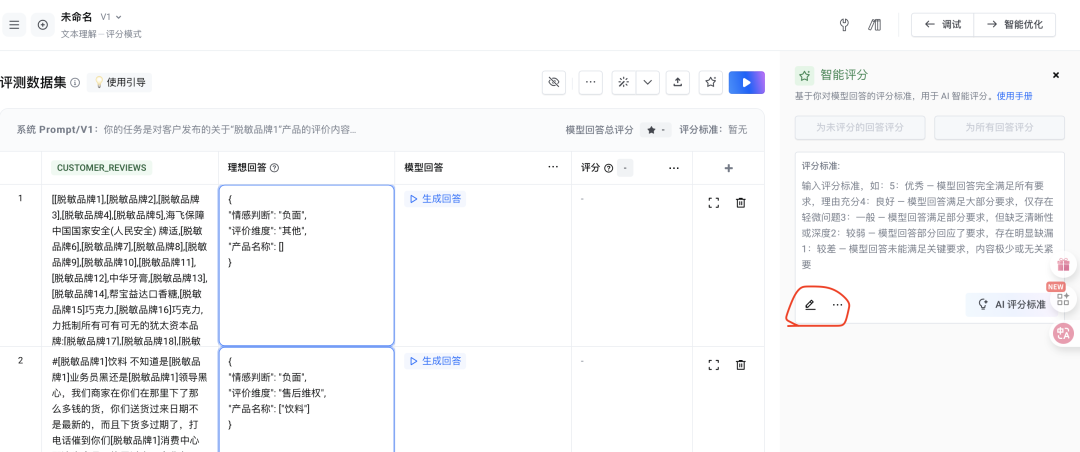This screenshot has height=452, width=1080.
Task: Click the 智能评分 panel star icon
Action: tap(804, 75)
